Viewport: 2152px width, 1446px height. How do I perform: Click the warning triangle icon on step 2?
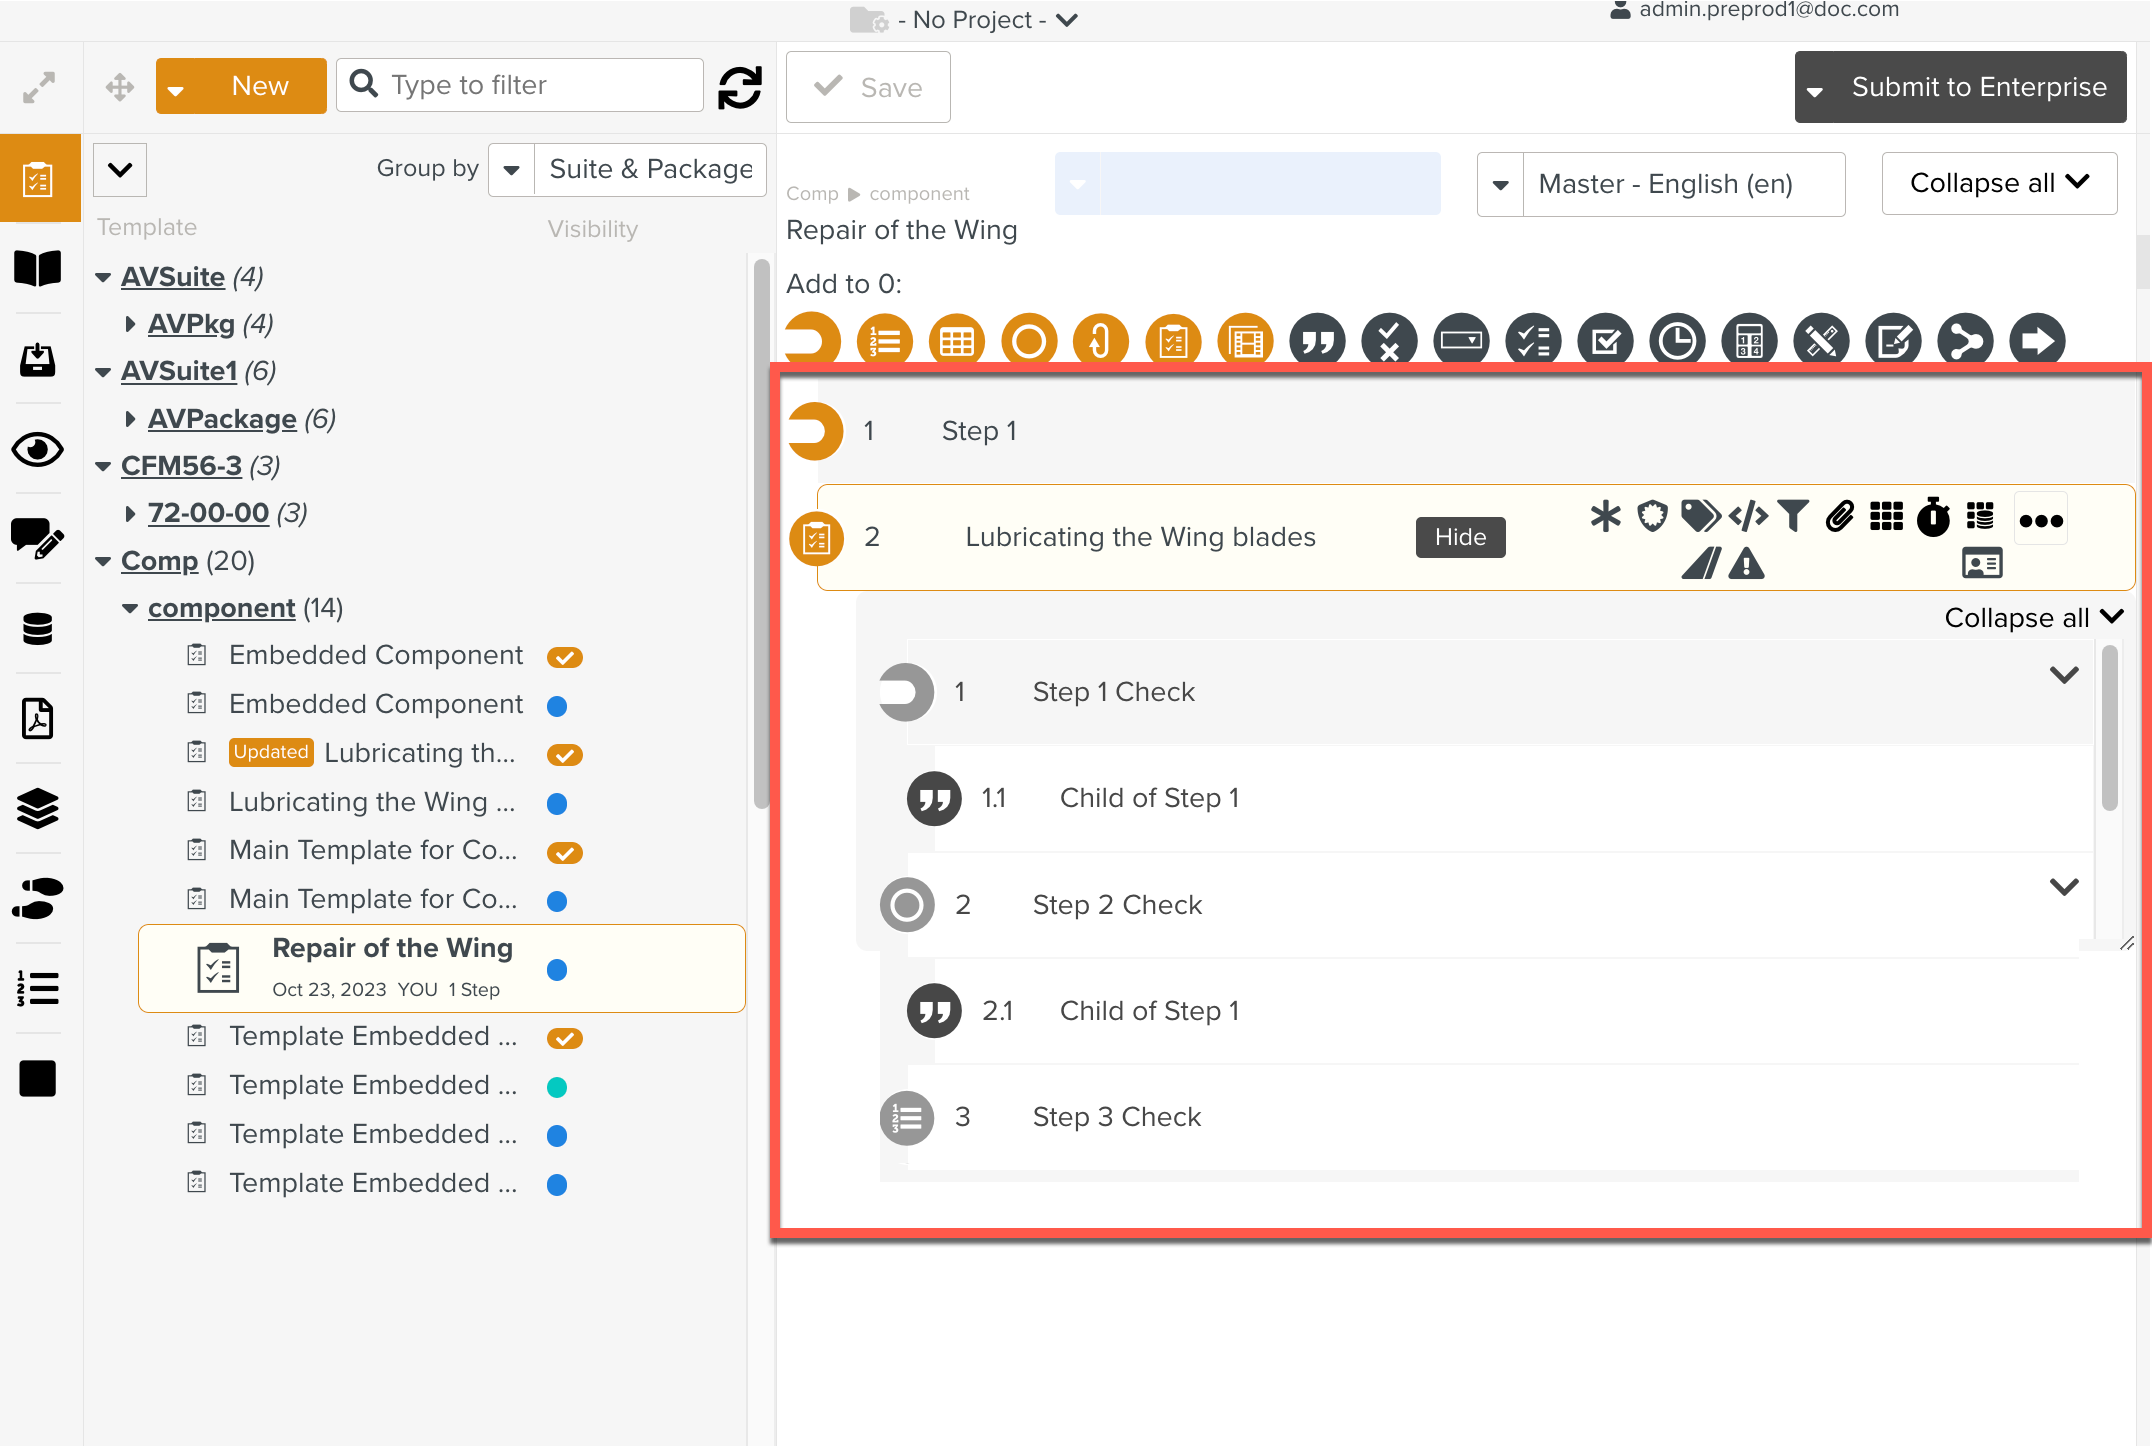[1747, 564]
